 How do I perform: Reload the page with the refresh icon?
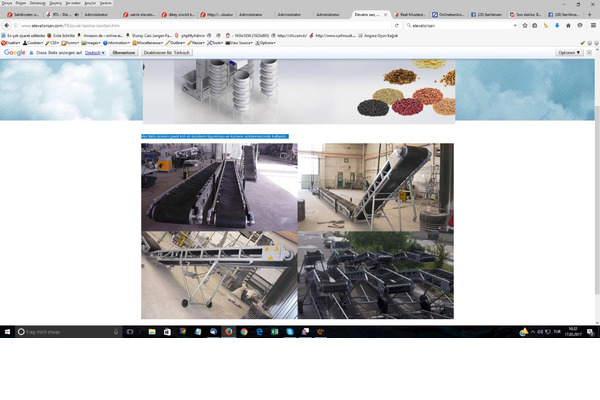coord(397,25)
